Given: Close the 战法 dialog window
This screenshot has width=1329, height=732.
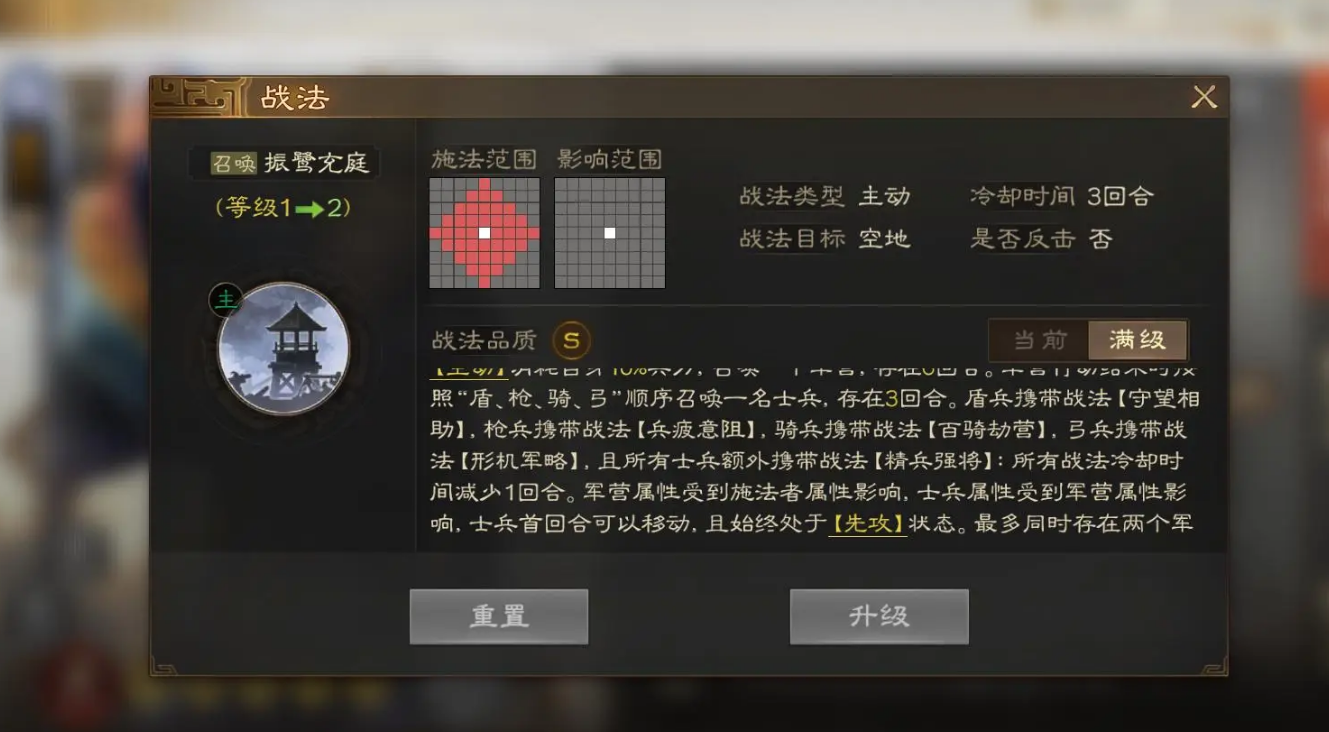Looking at the screenshot, I should coord(1204,97).
